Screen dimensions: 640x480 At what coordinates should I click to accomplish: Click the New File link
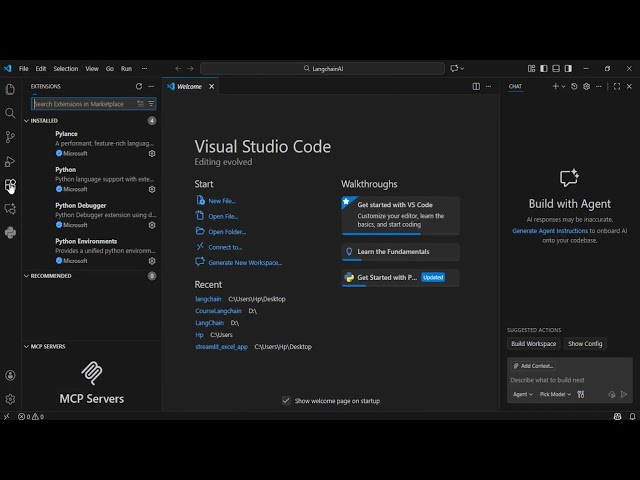tap(222, 201)
